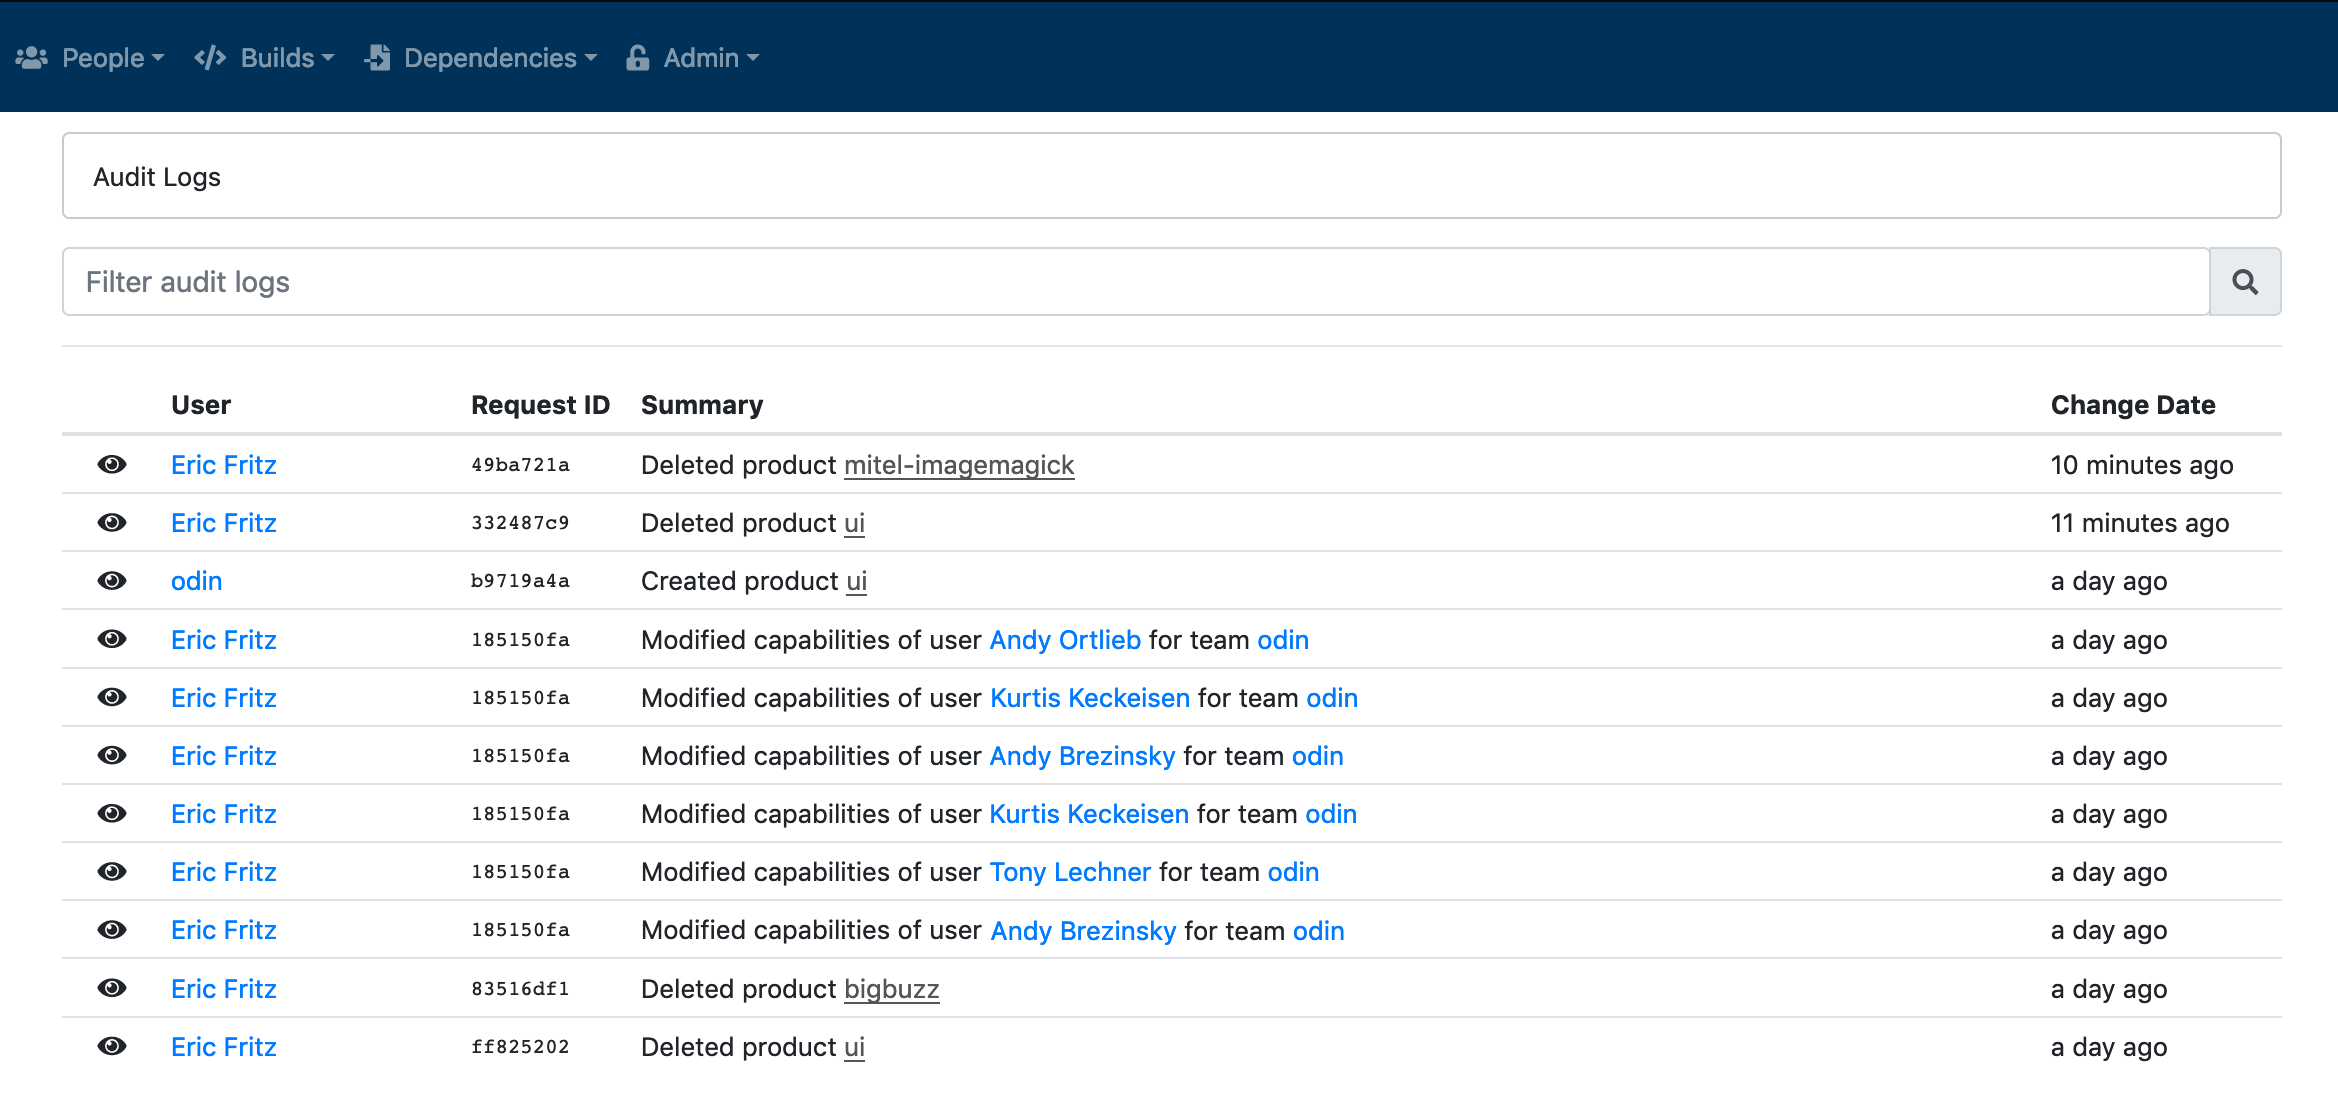Click the Admin unlock padlock icon
The height and width of the screenshot is (1102, 2338).
coord(637,58)
